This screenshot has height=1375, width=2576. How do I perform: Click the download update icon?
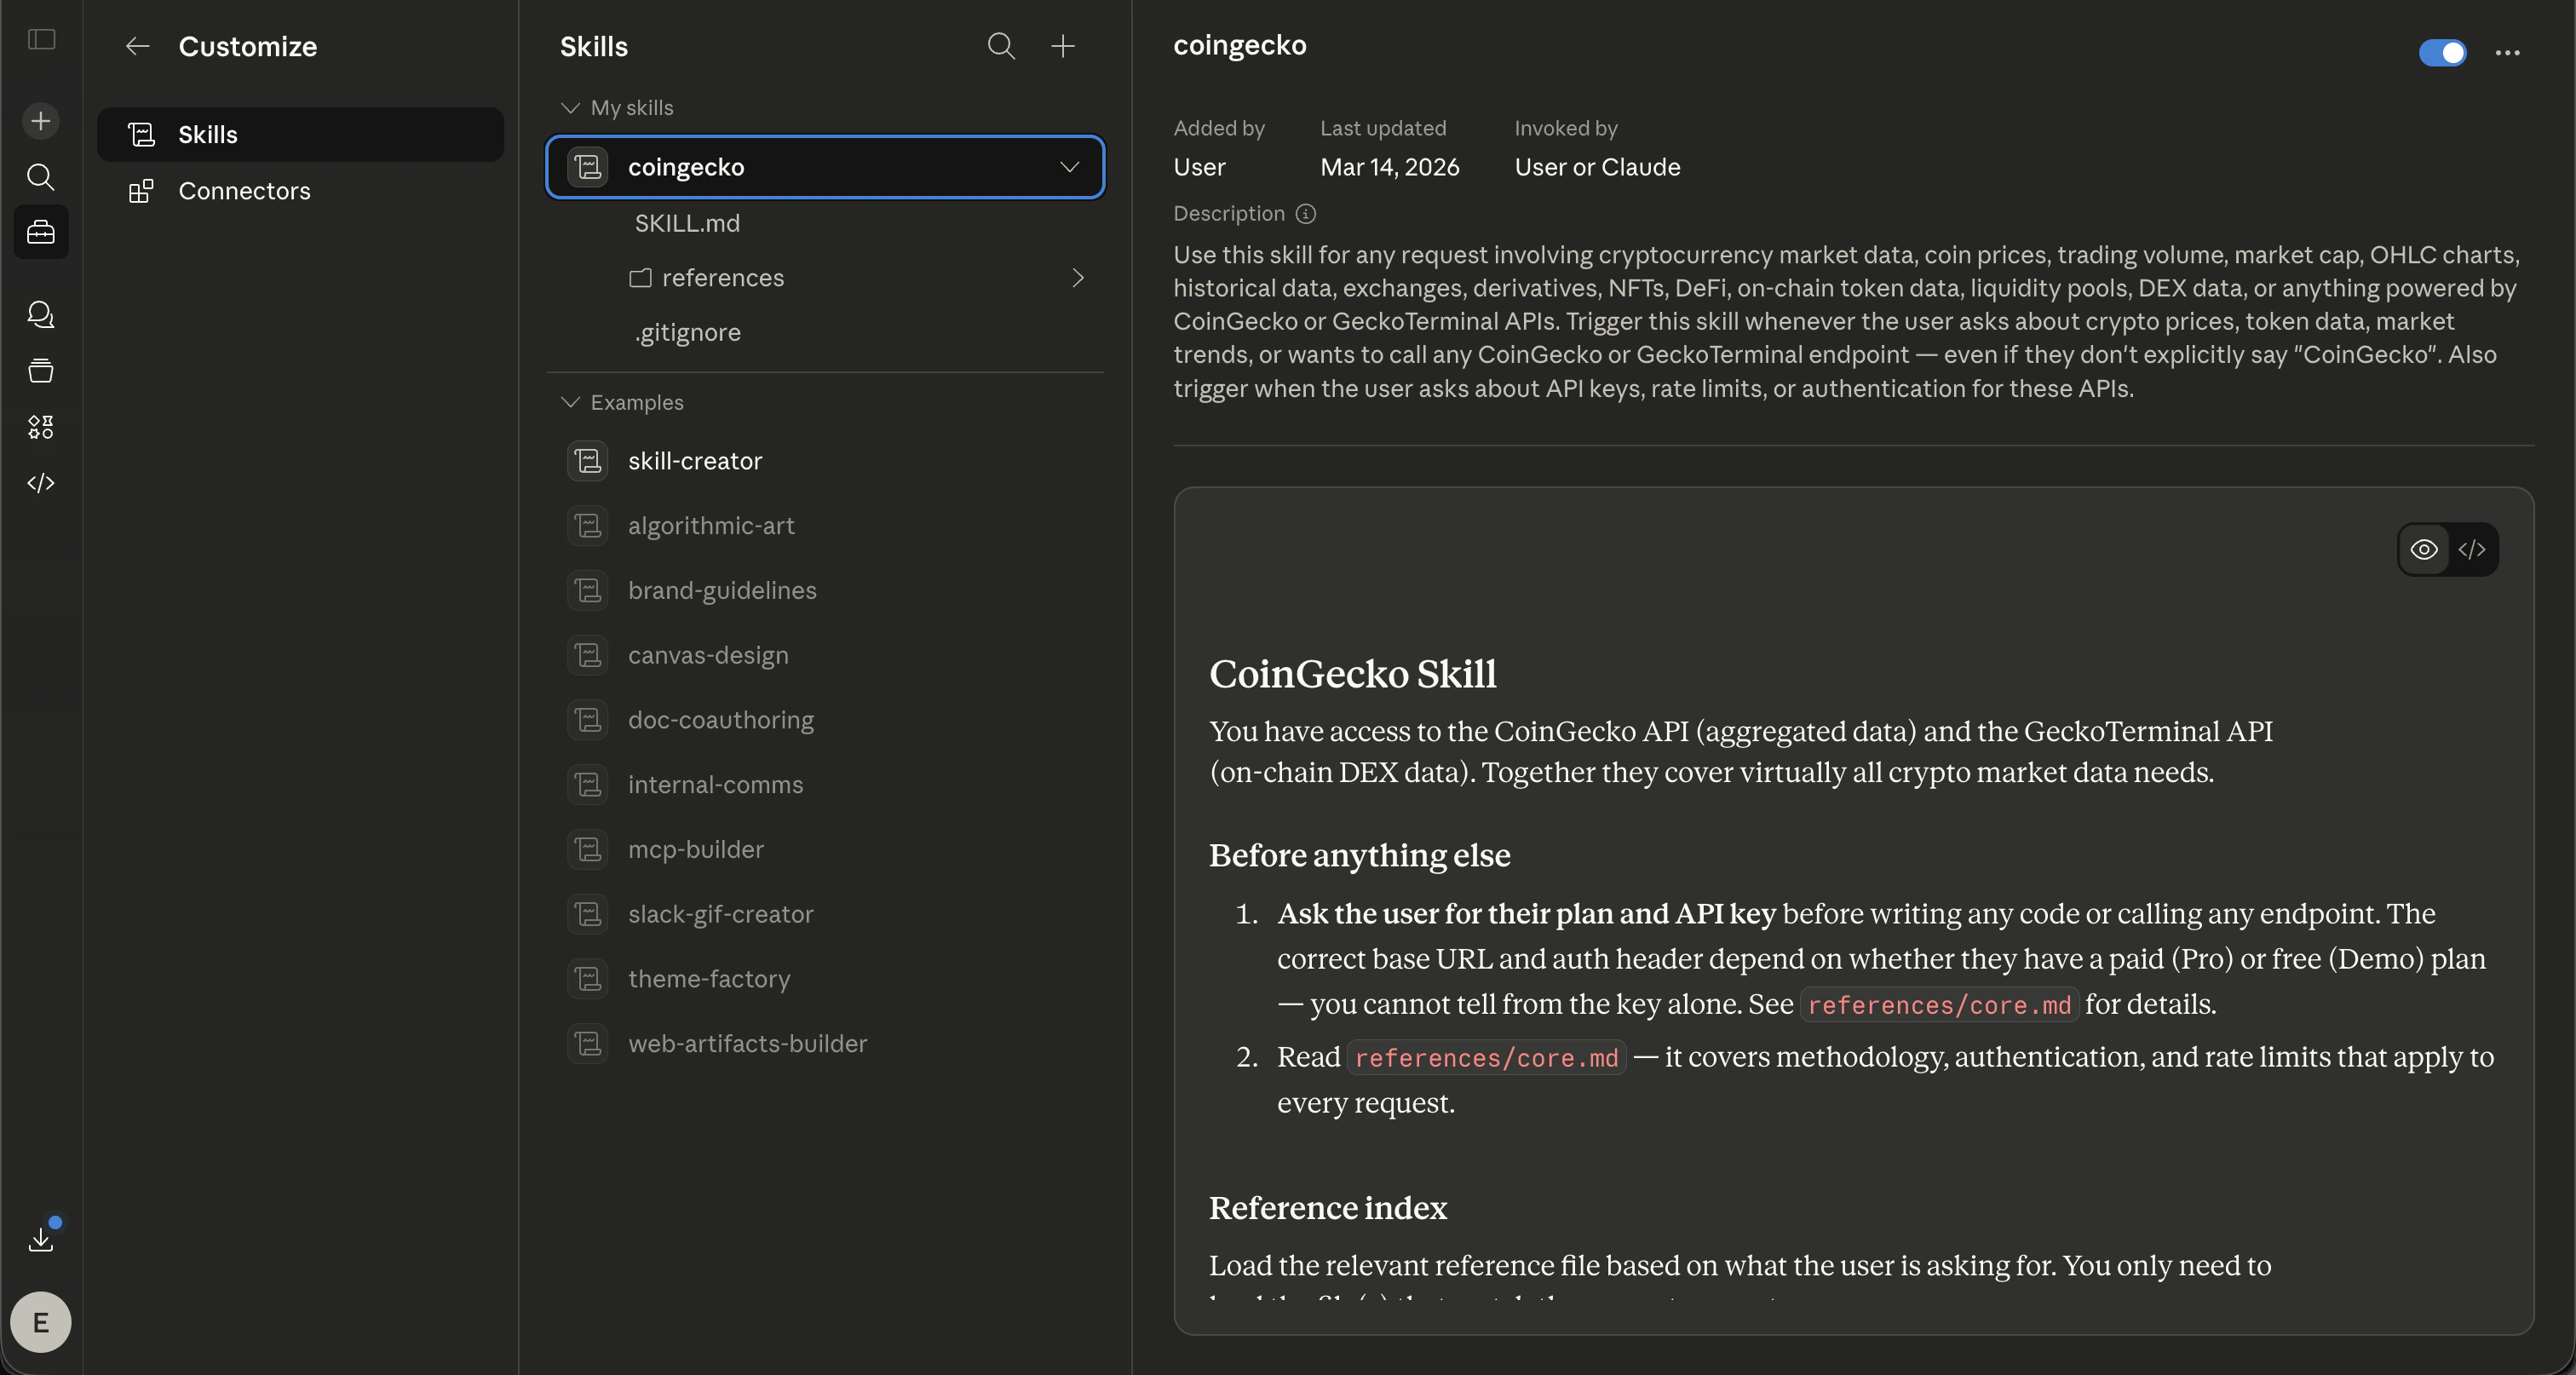click(x=41, y=1239)
